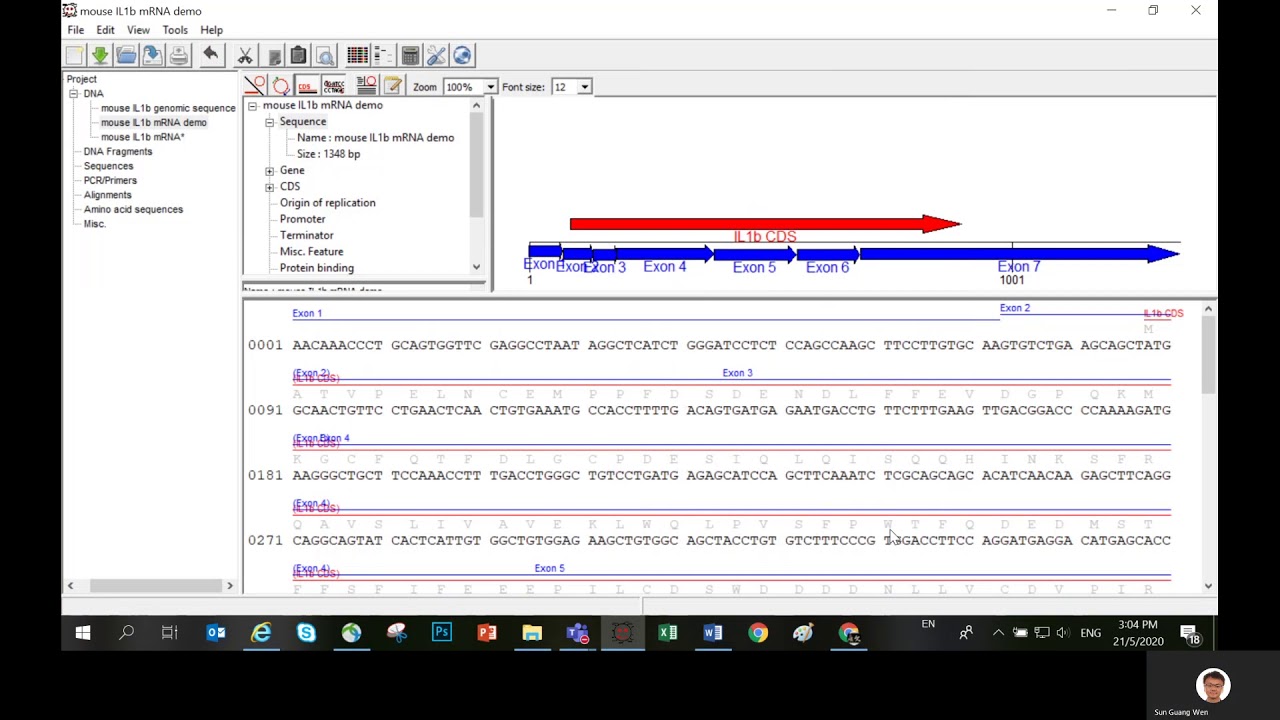Expand the CDS node
This screenshot has height=720, width=1280.
coord(269,187)
